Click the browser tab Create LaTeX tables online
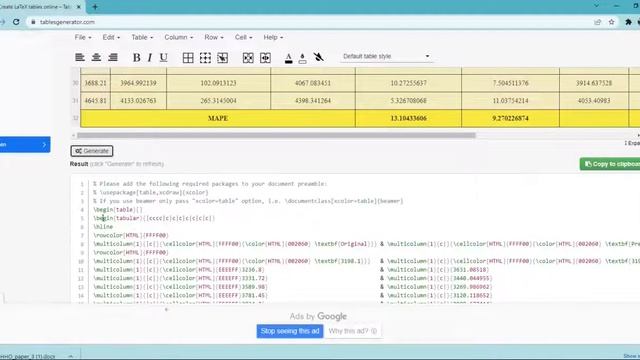Viewport: 640px width, 360px height. [x=41, y=7]
